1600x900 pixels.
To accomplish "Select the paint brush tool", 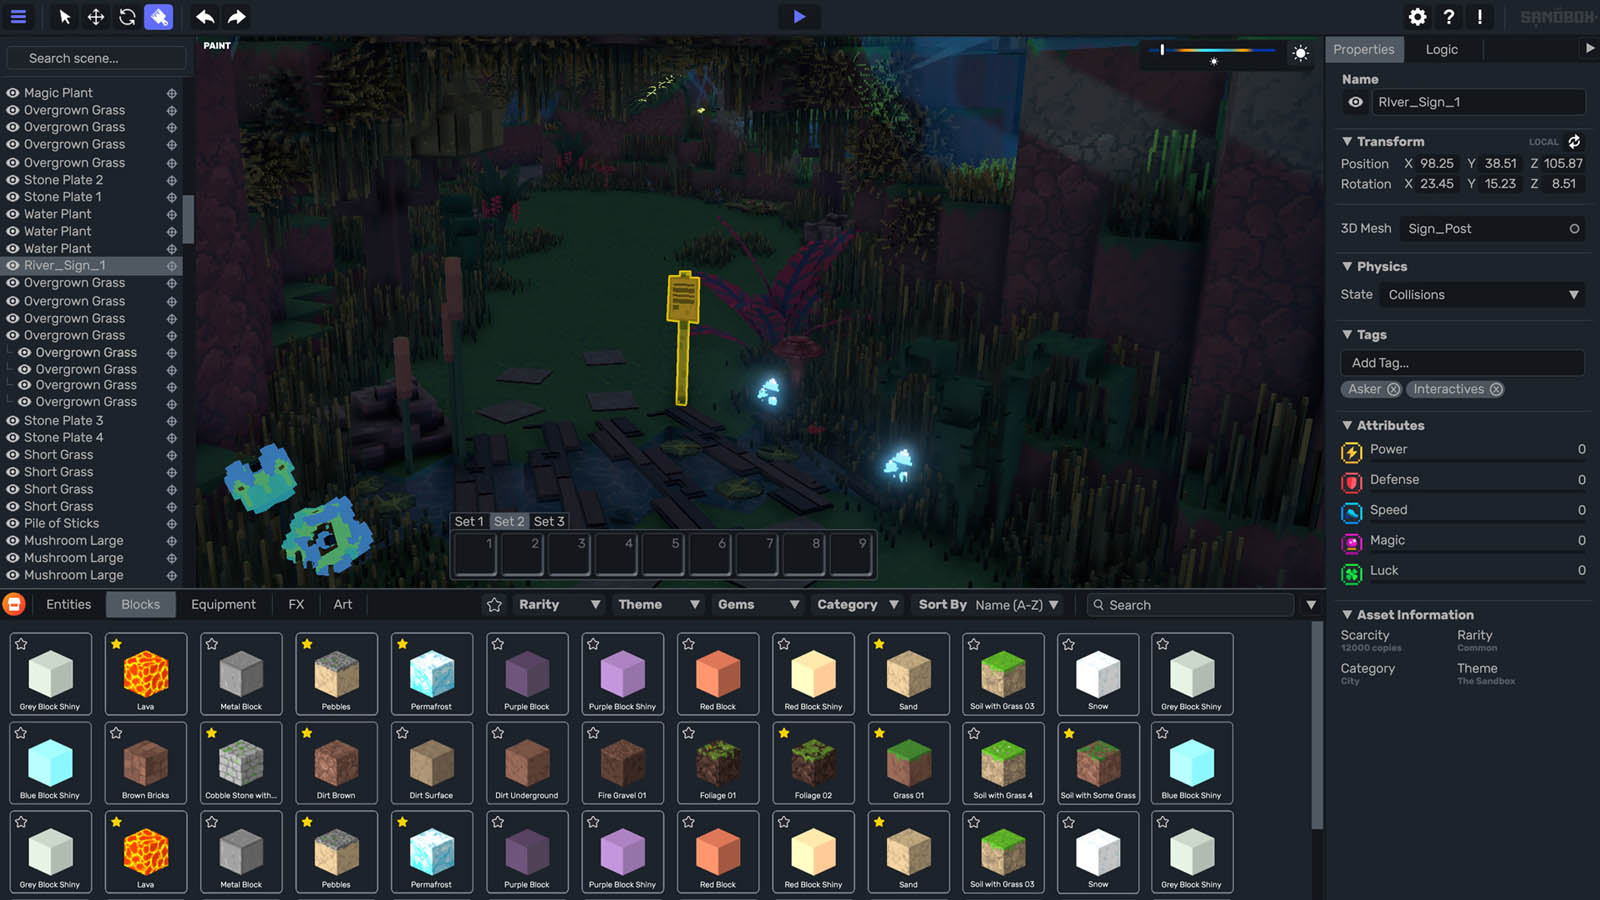I will click(159, 17).
